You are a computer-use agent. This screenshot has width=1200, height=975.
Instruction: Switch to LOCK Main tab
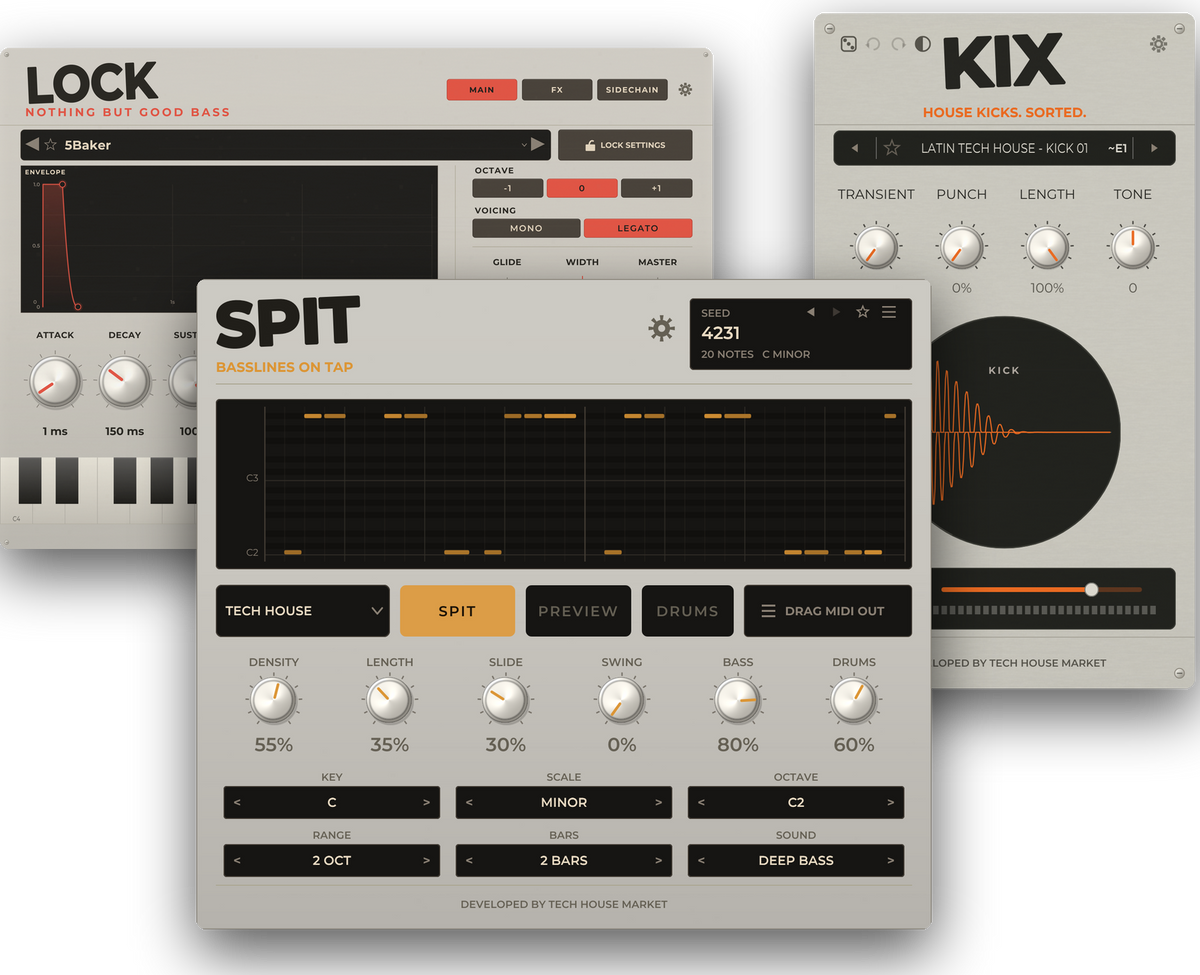tap(482, 89)
